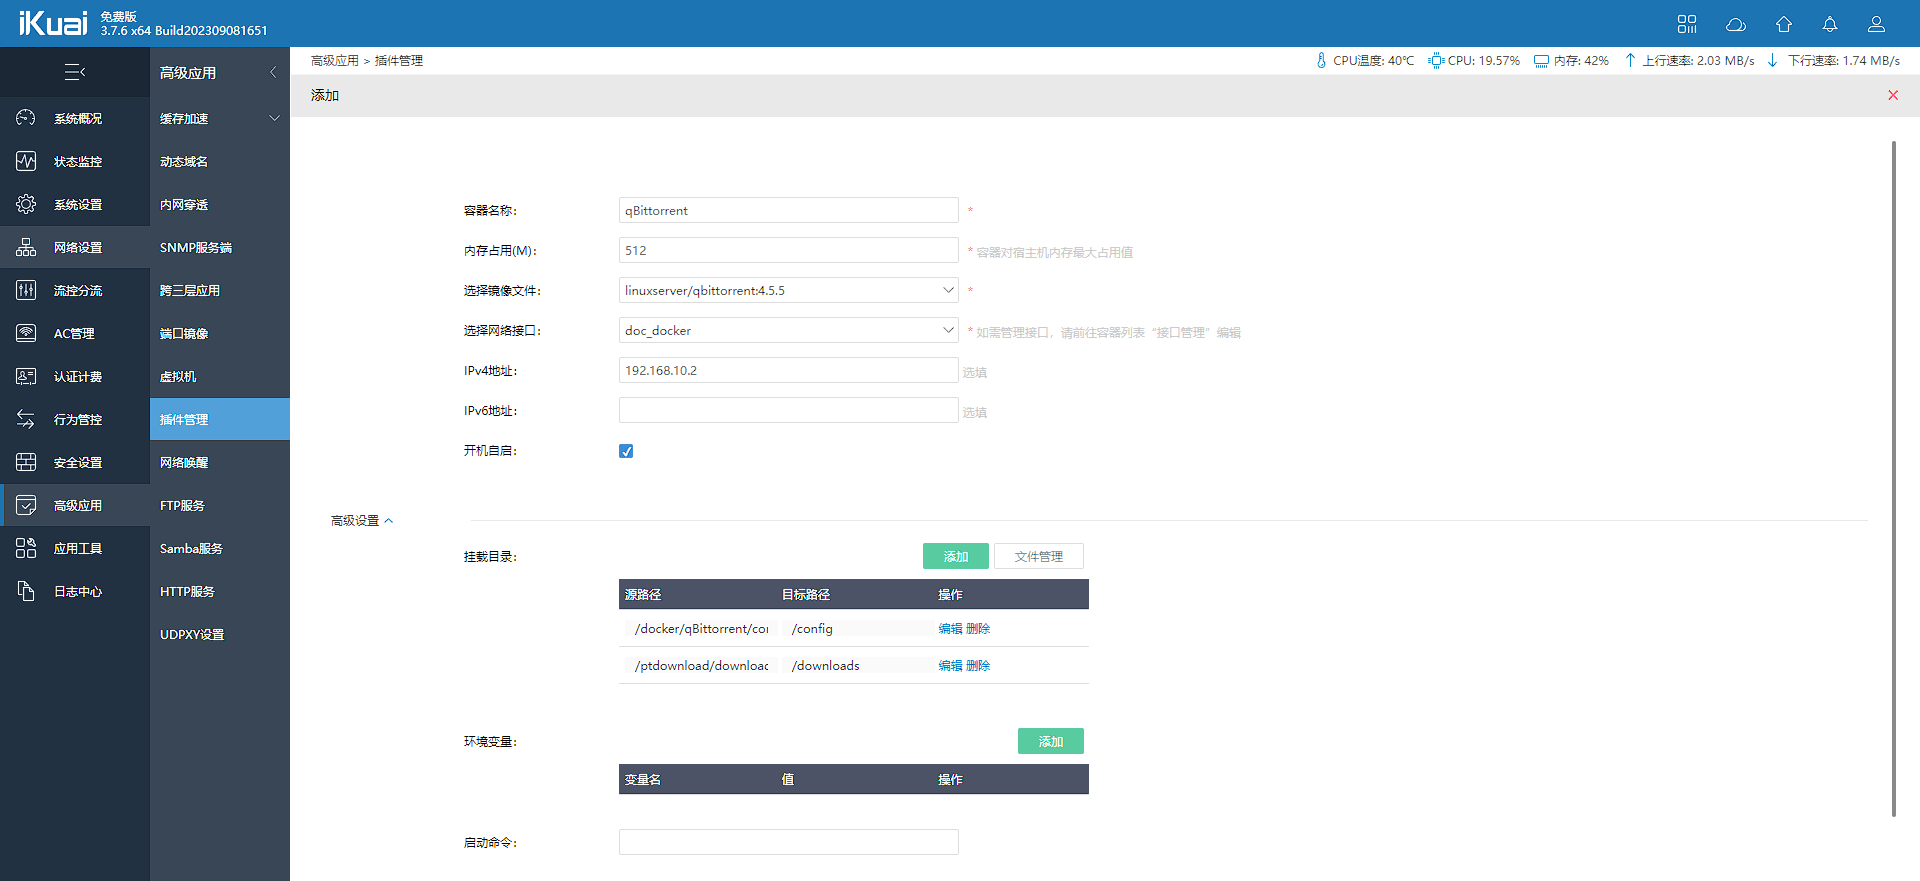
Task: Open 文件管理 button
Action: (x=1039, y=556)
